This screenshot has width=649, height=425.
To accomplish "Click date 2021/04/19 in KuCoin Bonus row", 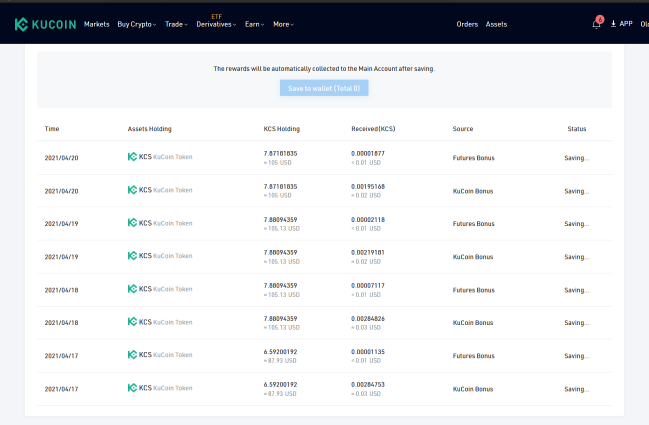I will 61,257.
